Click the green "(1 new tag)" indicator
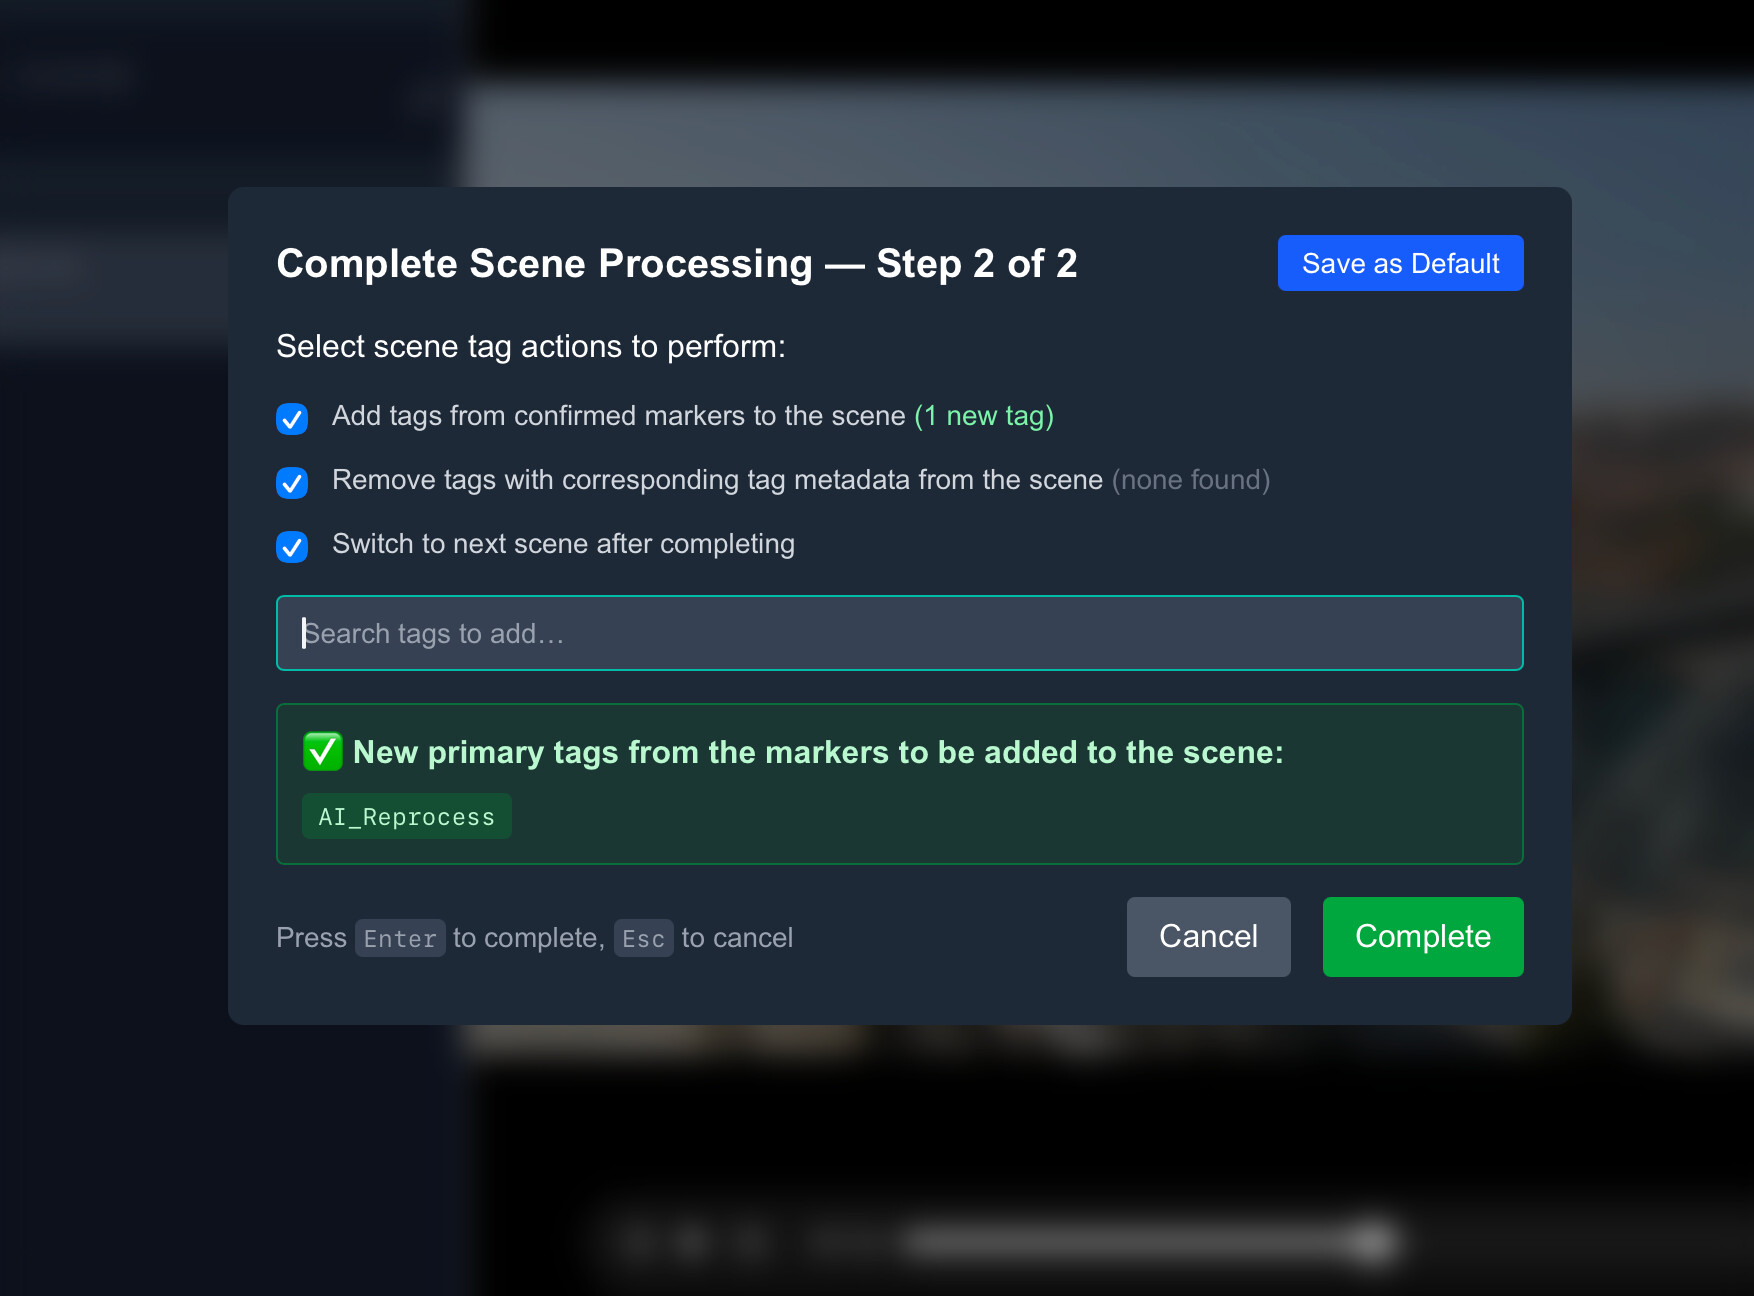Screen dimensions: 1754x1296 coord(984,416)
